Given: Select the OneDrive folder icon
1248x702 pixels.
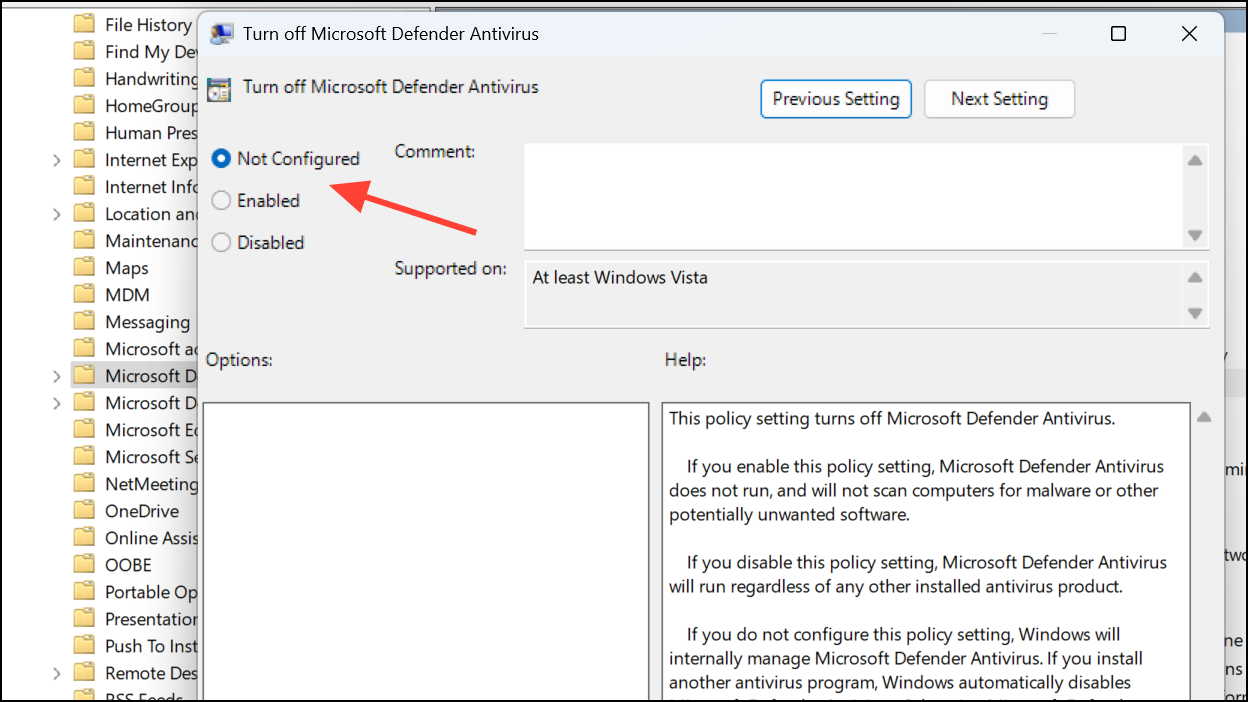Looking at the screenshot, I should [x=86, y=510].
